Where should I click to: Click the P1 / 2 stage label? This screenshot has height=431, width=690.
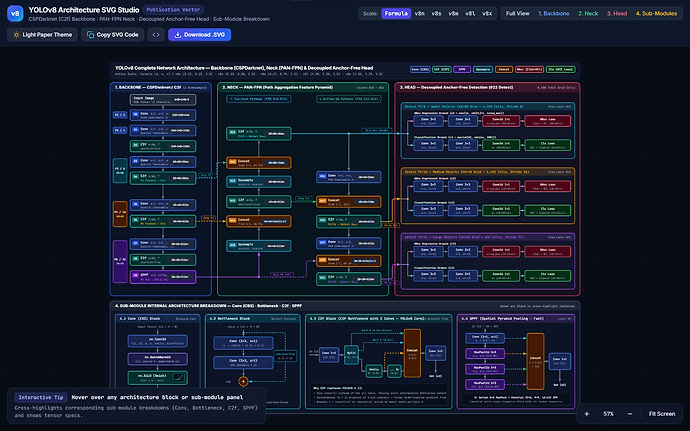coord(120,115)
